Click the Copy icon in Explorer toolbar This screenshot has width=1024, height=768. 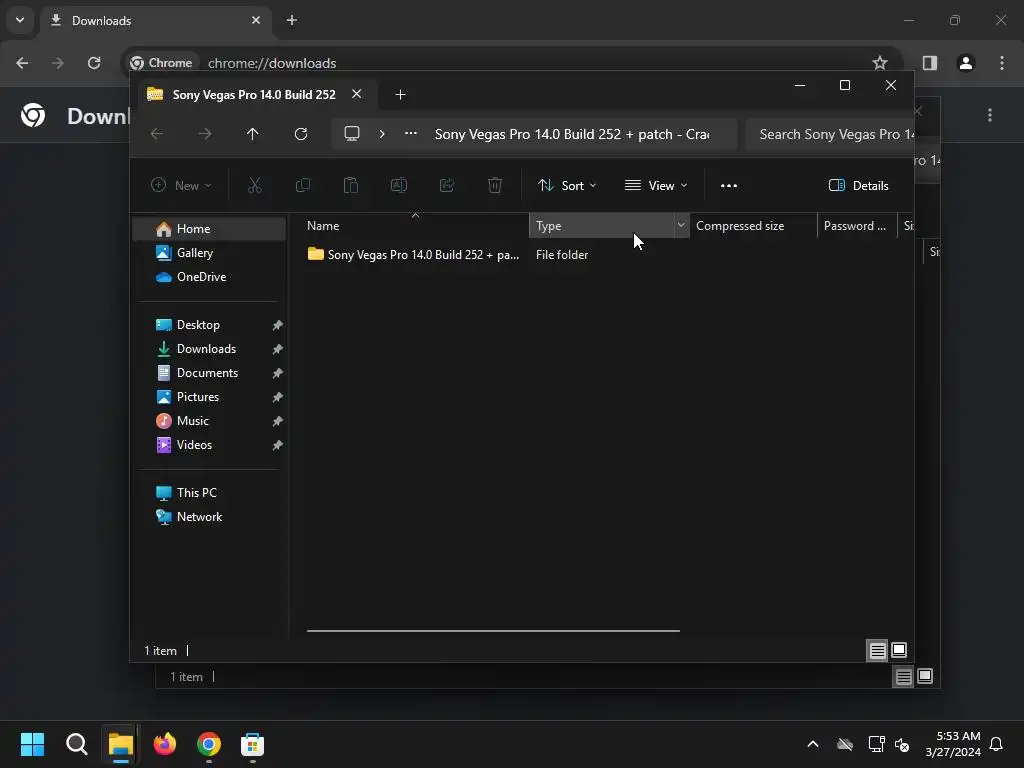[x=302, y=185]
